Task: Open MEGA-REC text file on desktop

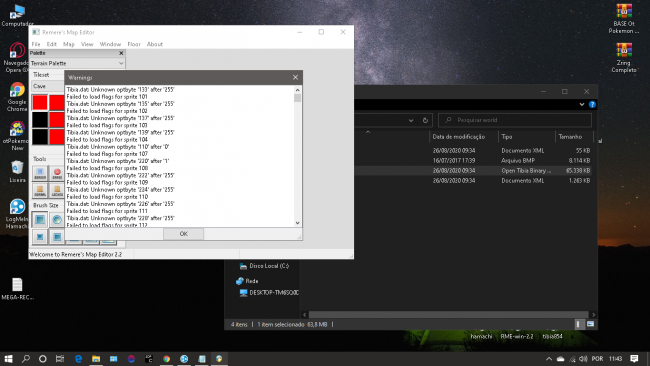Action: click(17, 289)
